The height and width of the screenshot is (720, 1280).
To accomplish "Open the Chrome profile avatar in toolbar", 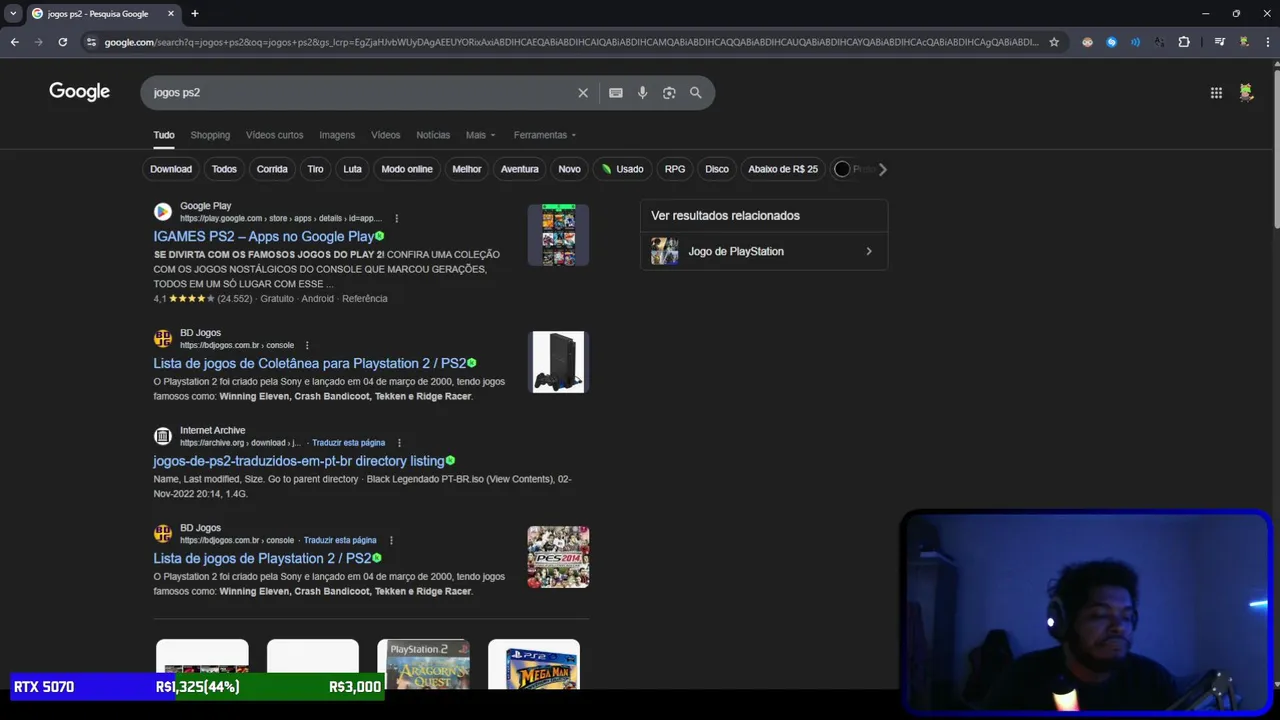I will (1244, 42).
